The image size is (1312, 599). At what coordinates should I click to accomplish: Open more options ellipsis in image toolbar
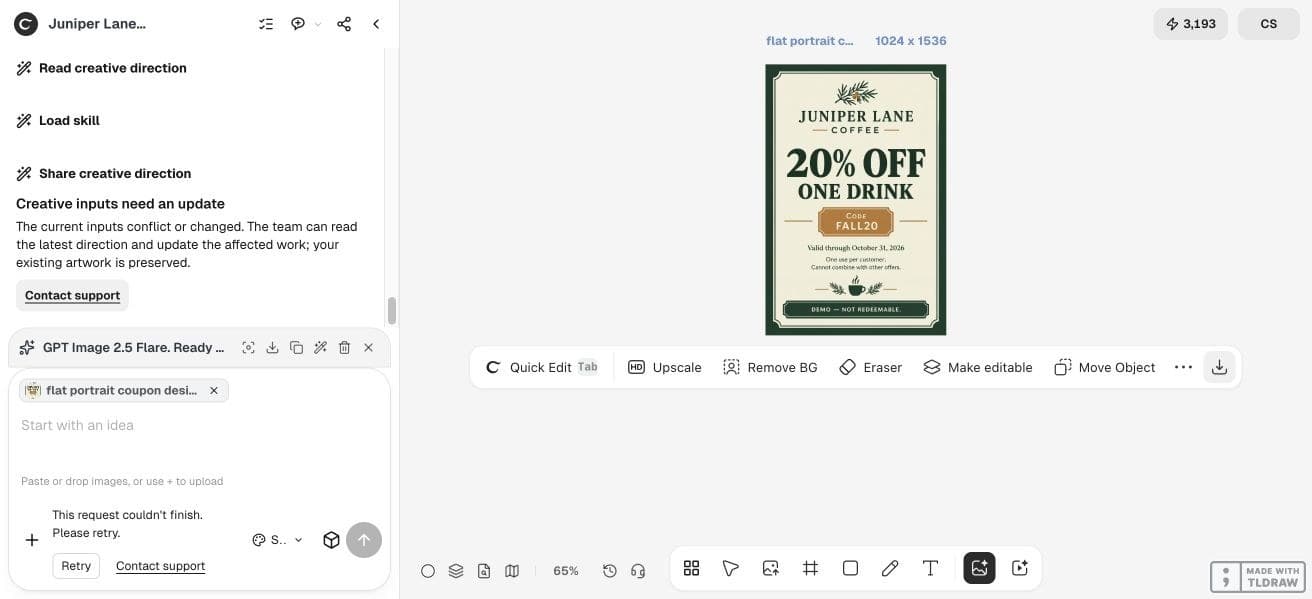click(x=1183, y=368)
